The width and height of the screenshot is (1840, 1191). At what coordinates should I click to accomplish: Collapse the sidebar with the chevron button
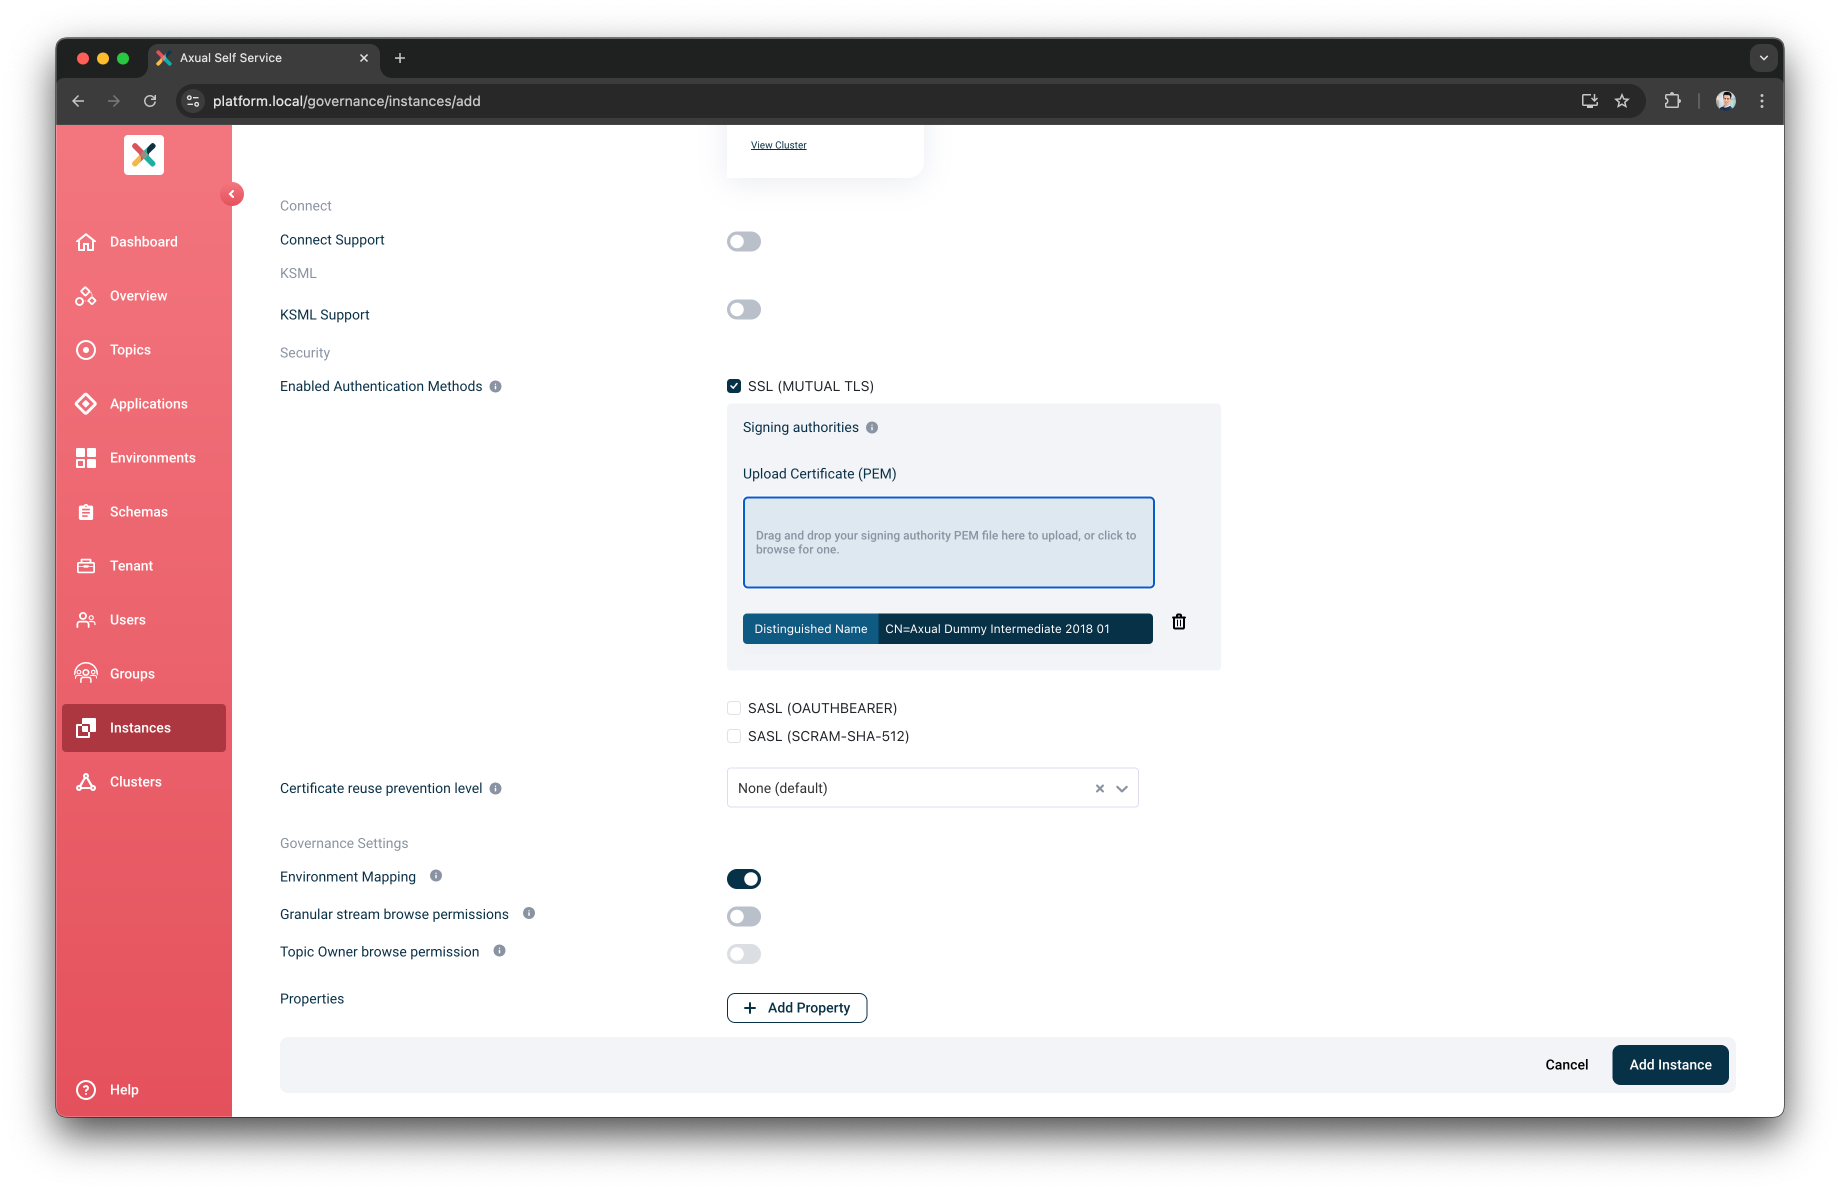pyautogui.click(x=232, y=194)
